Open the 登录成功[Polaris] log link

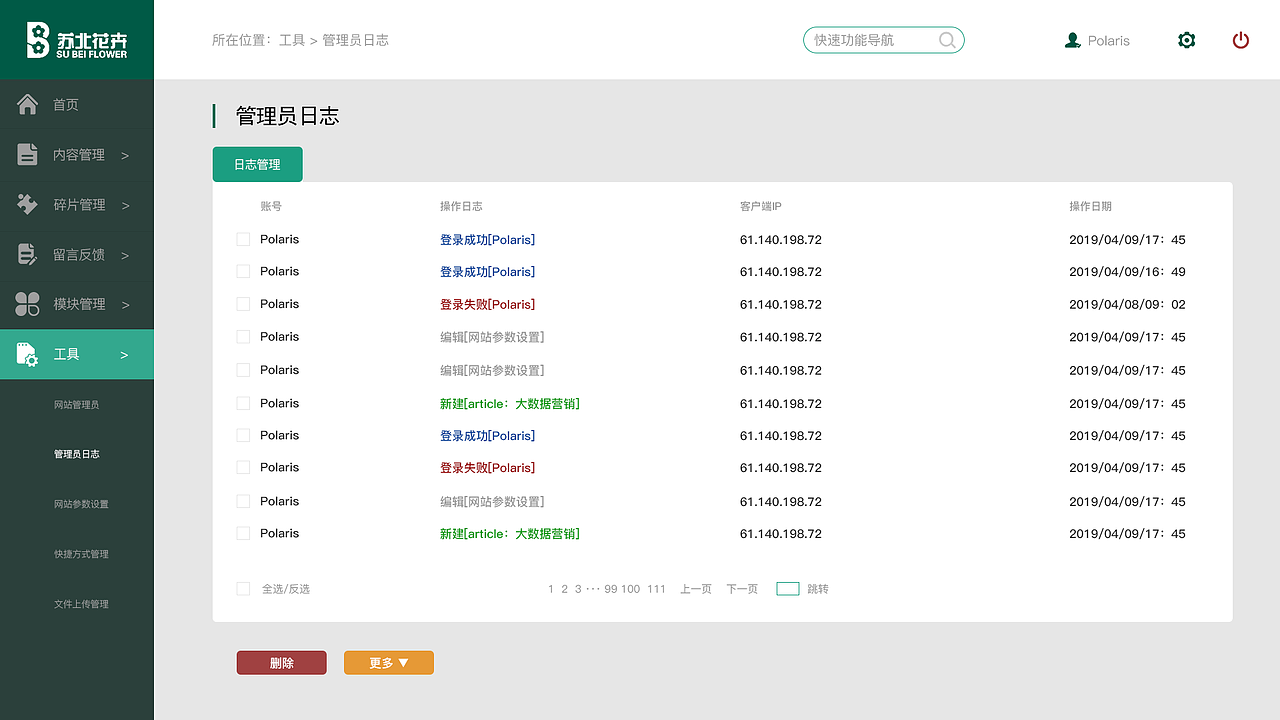pyautogui.click(x=488, y=239)
